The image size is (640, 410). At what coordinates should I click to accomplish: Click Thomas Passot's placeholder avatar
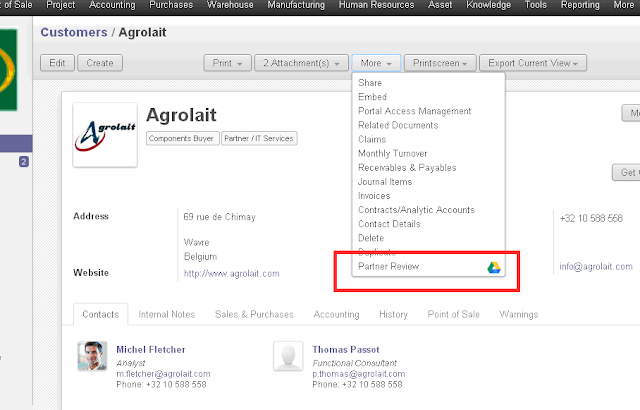[x=288, y=356]
